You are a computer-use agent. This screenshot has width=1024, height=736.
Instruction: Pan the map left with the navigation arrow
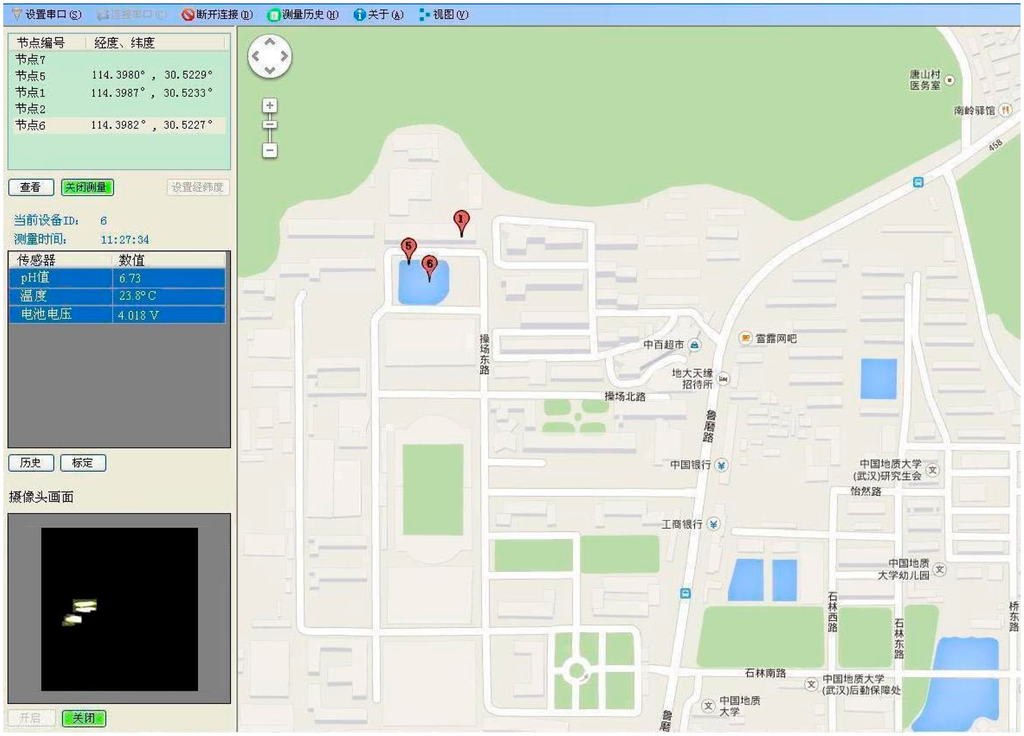pos(256,56)
